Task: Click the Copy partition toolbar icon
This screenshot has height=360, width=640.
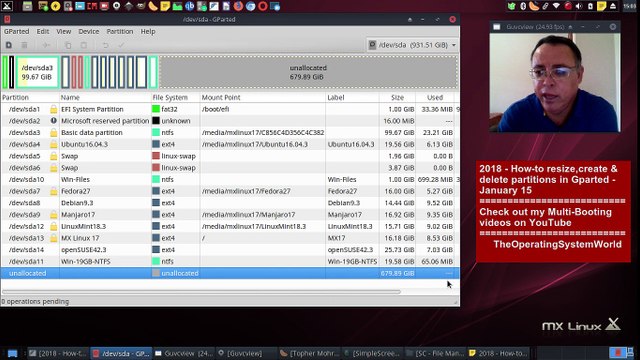Action: tap(68, 45)
